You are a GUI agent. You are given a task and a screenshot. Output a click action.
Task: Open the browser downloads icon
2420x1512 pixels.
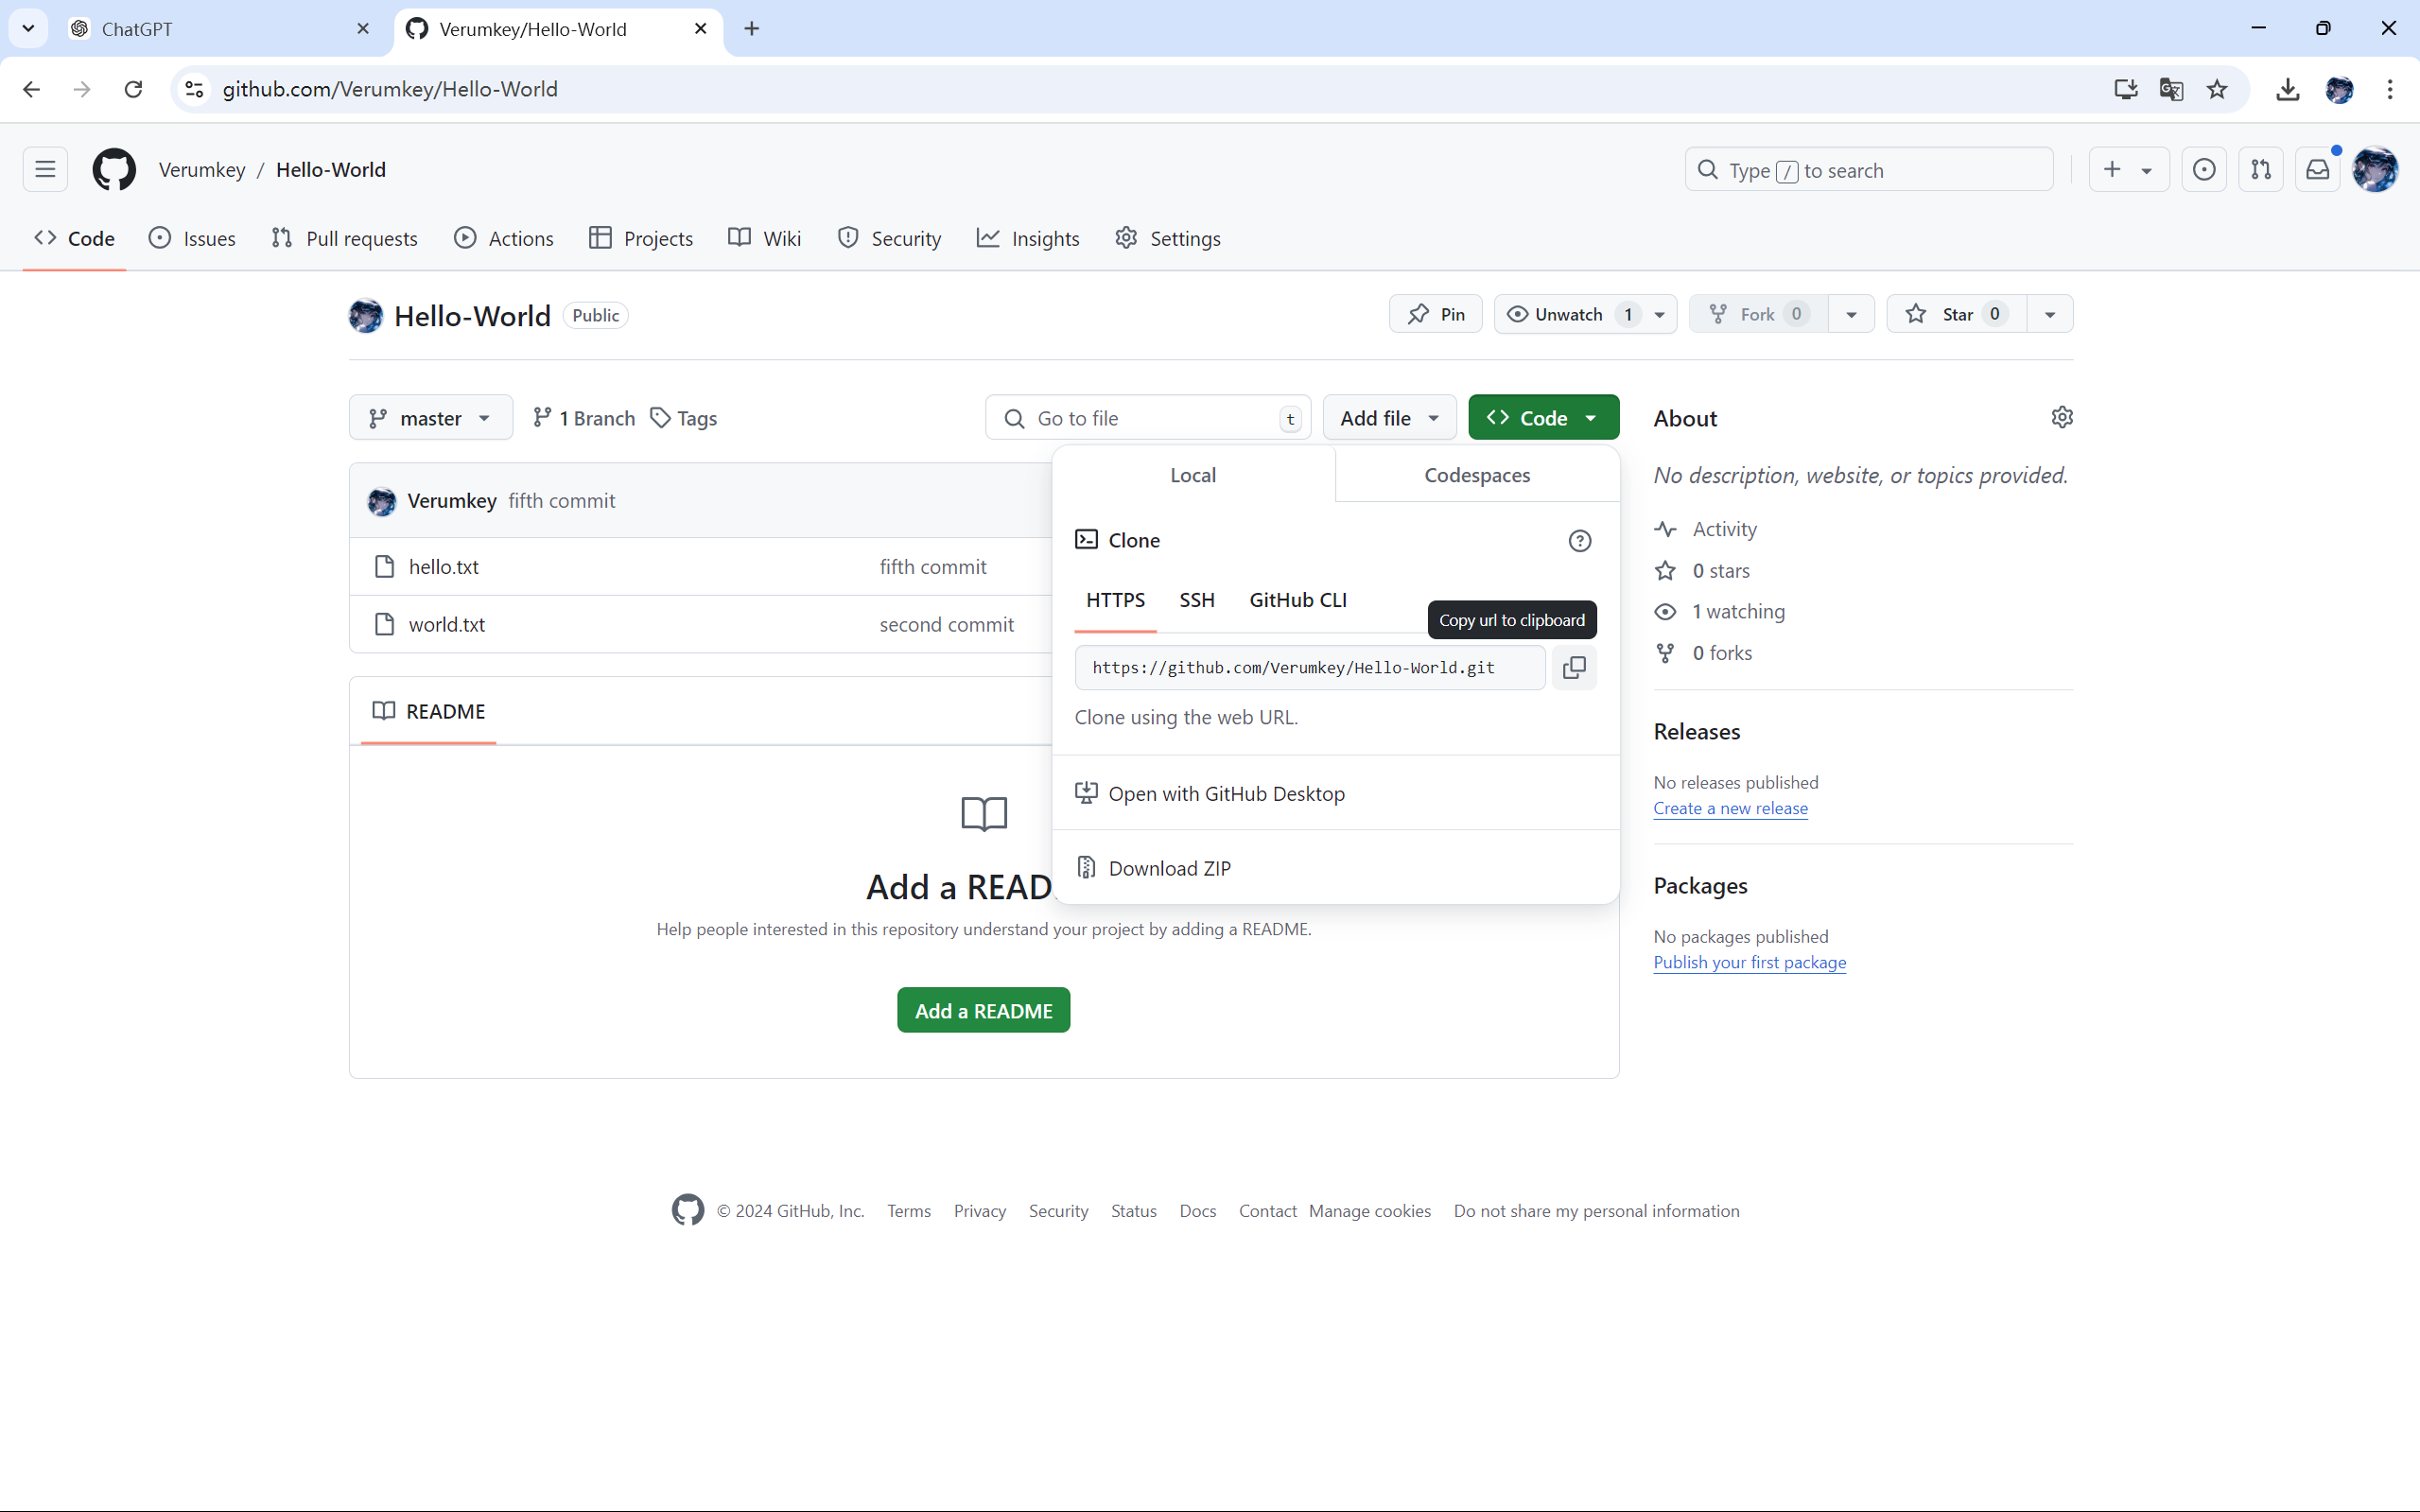(x=2287, y=89)
